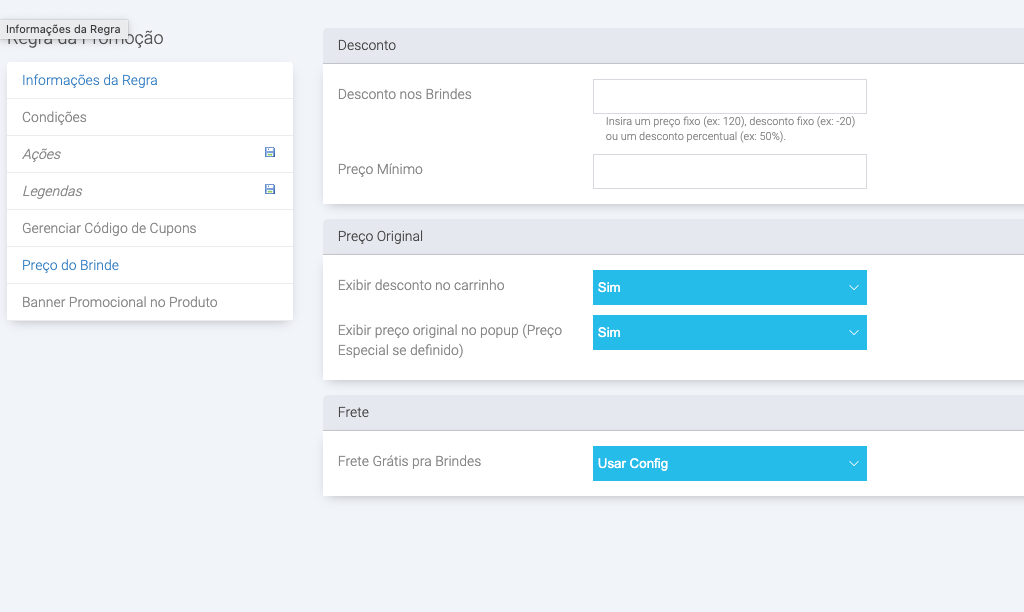Open the Frete Grátis pra Brindes dropdown
The height and width of the screenshot is (612, 1024).
click(x=729, y=464)
